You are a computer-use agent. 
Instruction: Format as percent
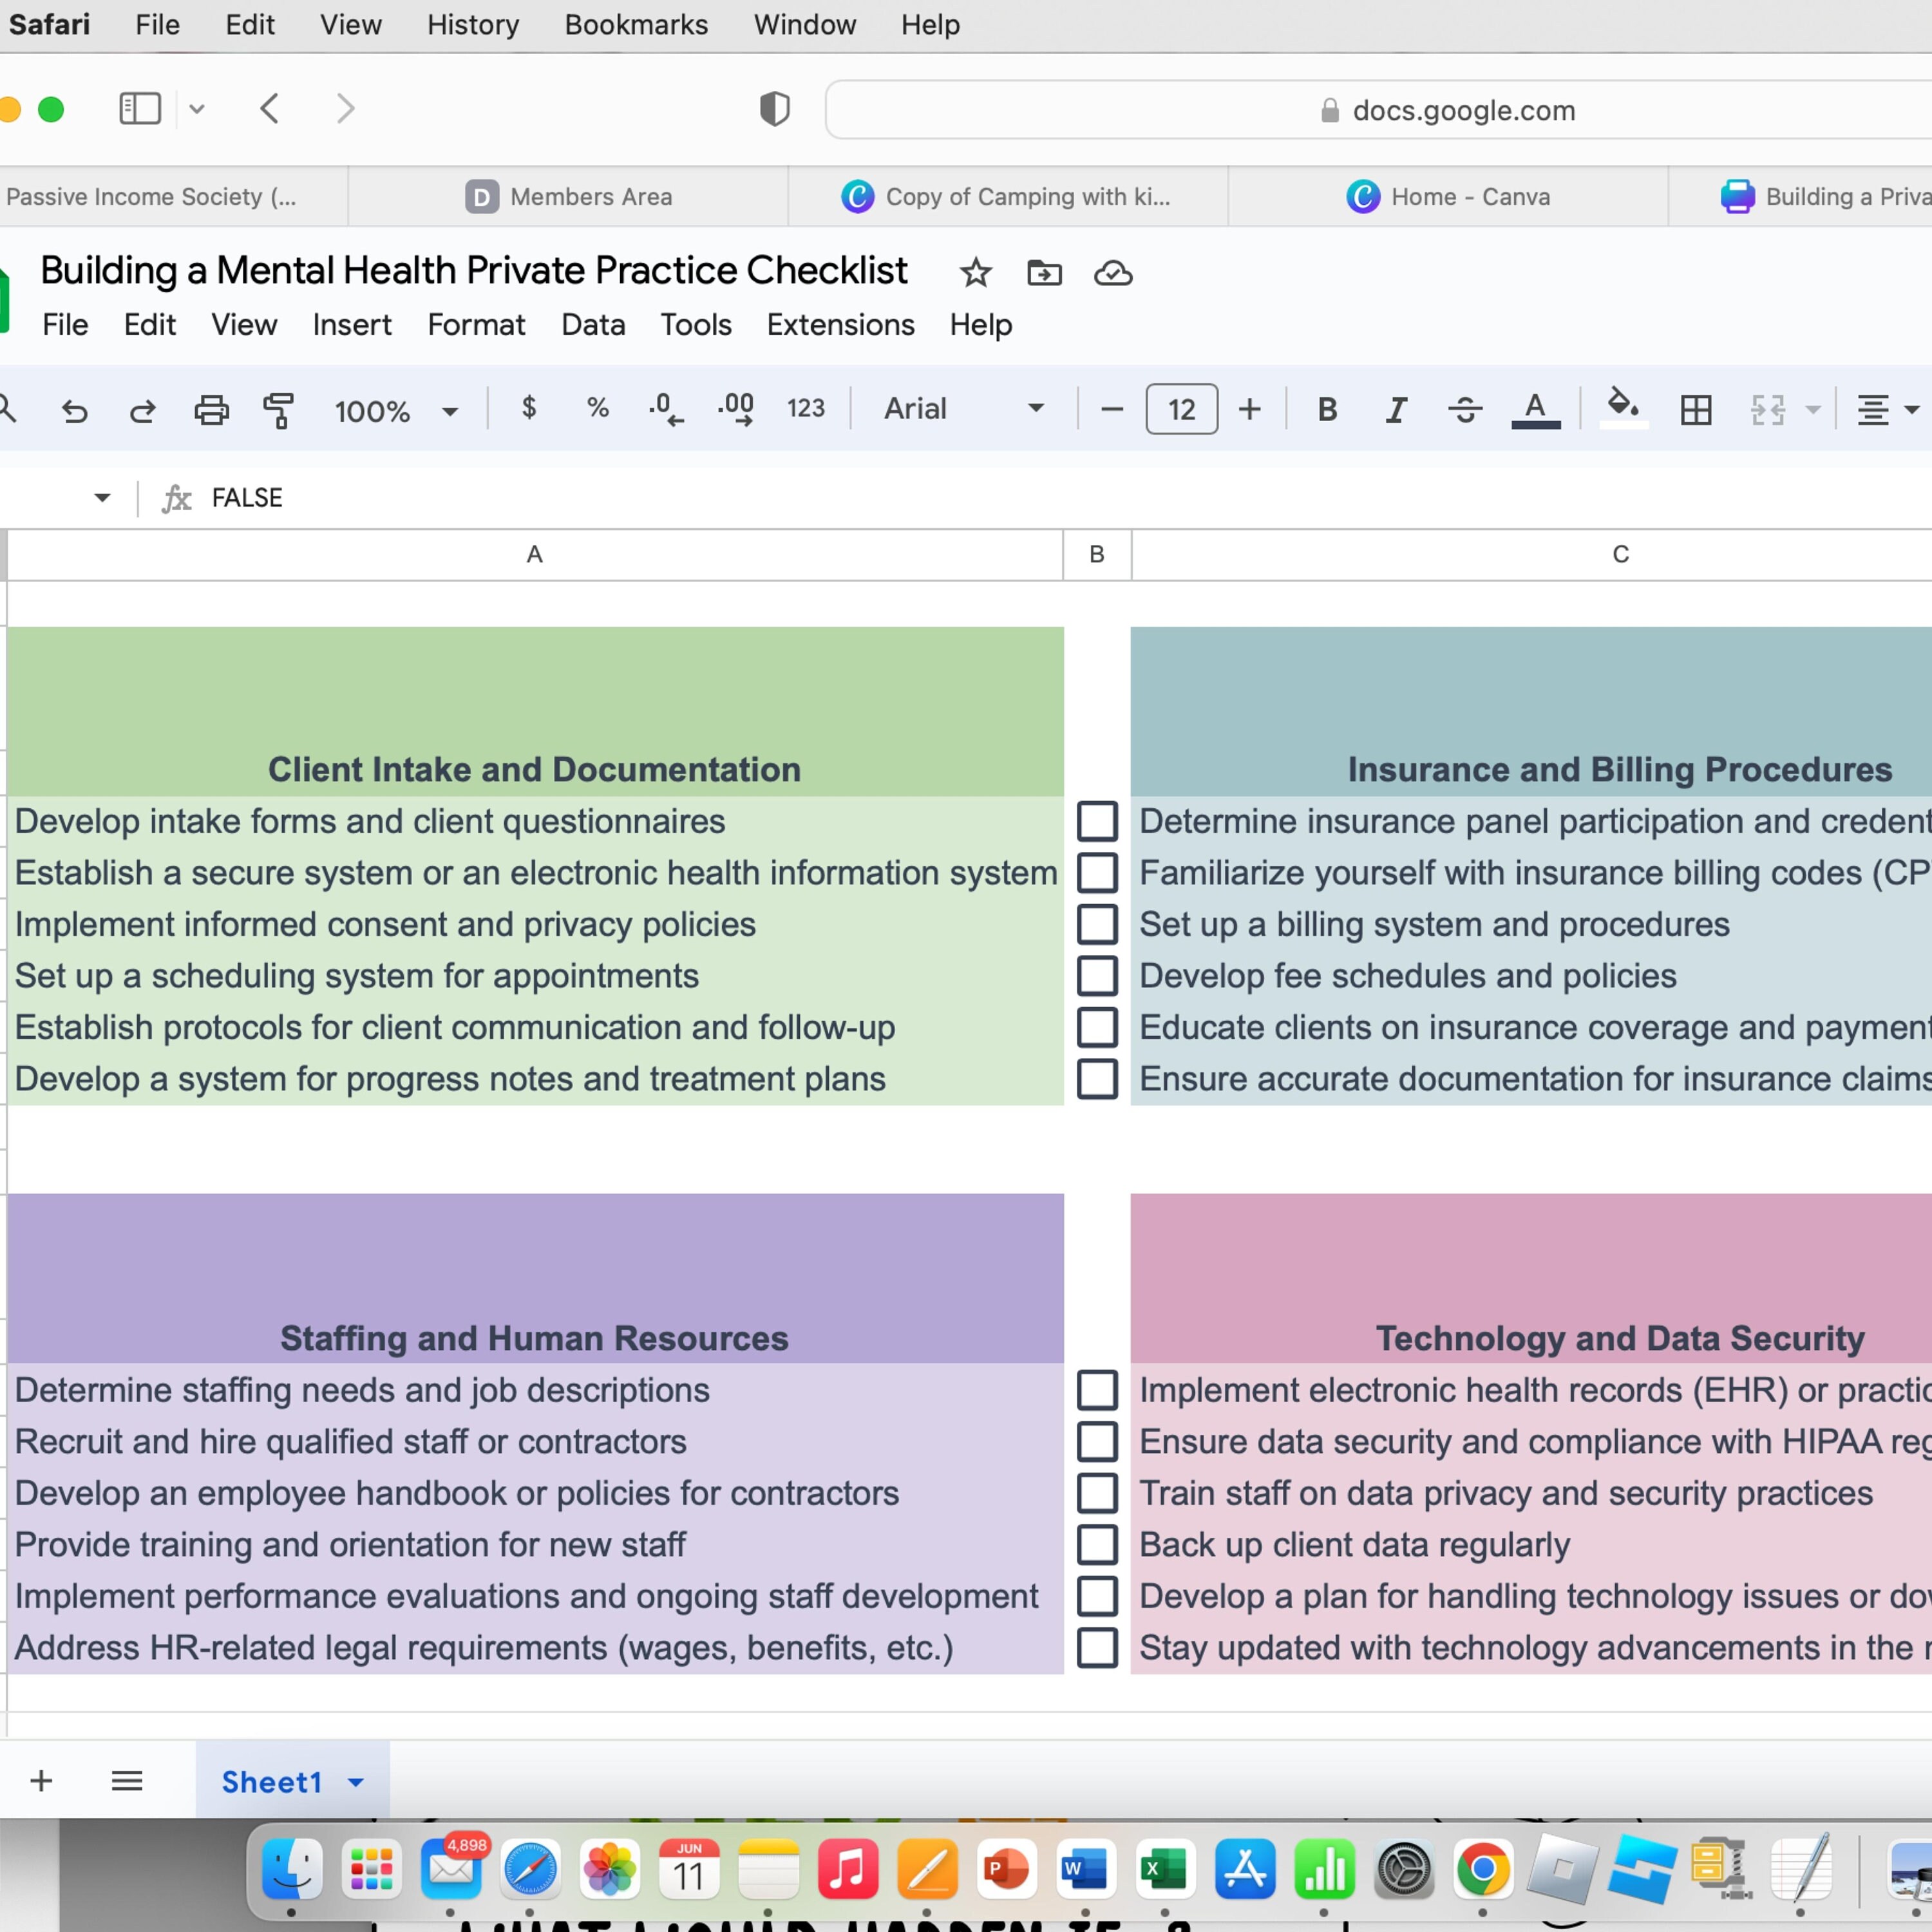[x=598, y=408]
